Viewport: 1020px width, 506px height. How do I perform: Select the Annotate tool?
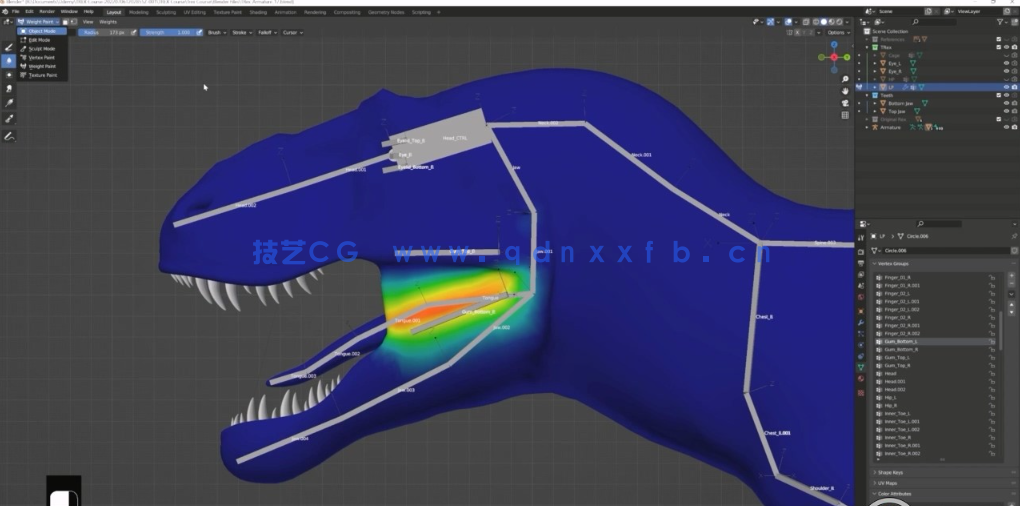point(8,136)
